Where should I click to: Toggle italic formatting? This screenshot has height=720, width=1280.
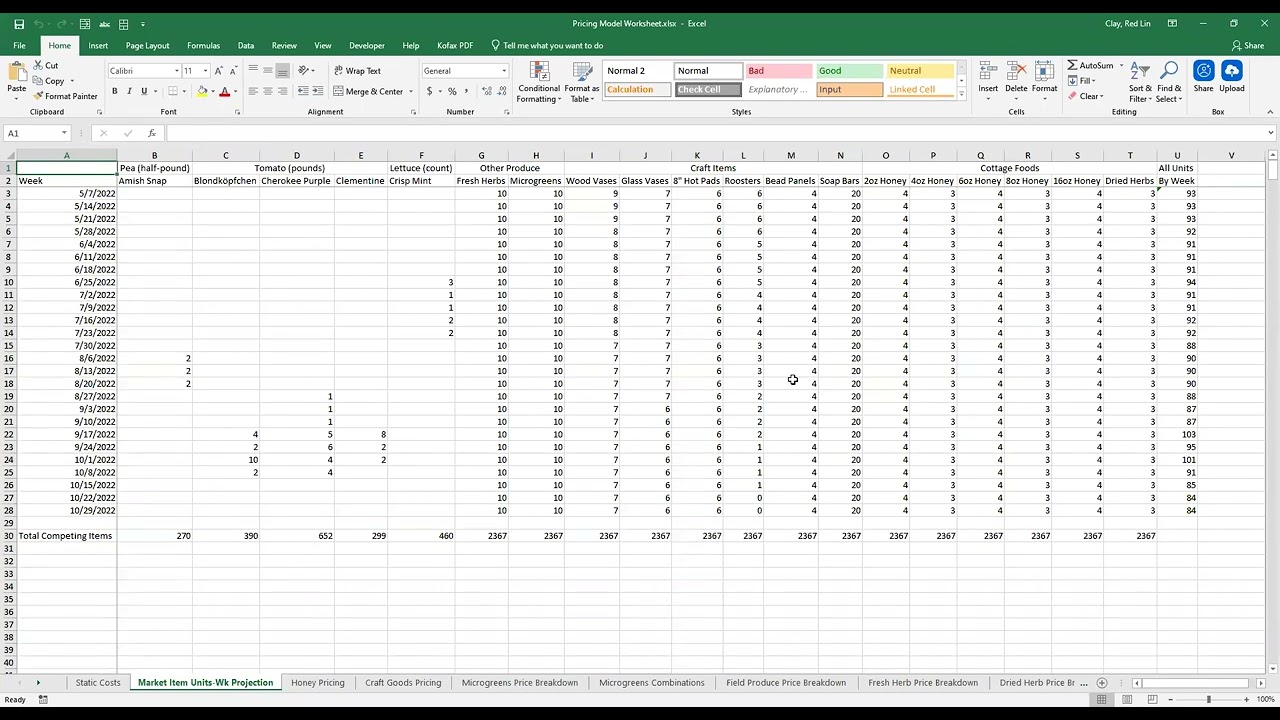129,91
